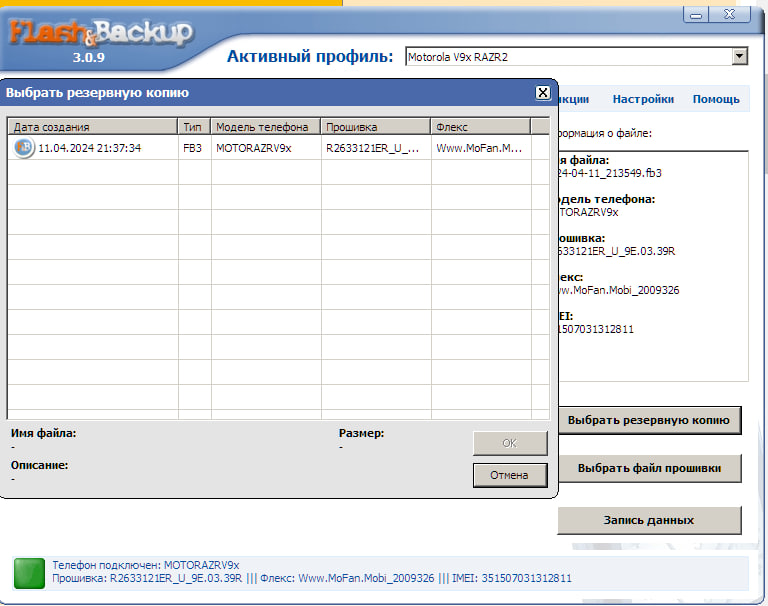The width and height of the screenshot is (768, 606).
Task: Click the R2633121ER_U_... firmware cell
Action: point(373,148)
